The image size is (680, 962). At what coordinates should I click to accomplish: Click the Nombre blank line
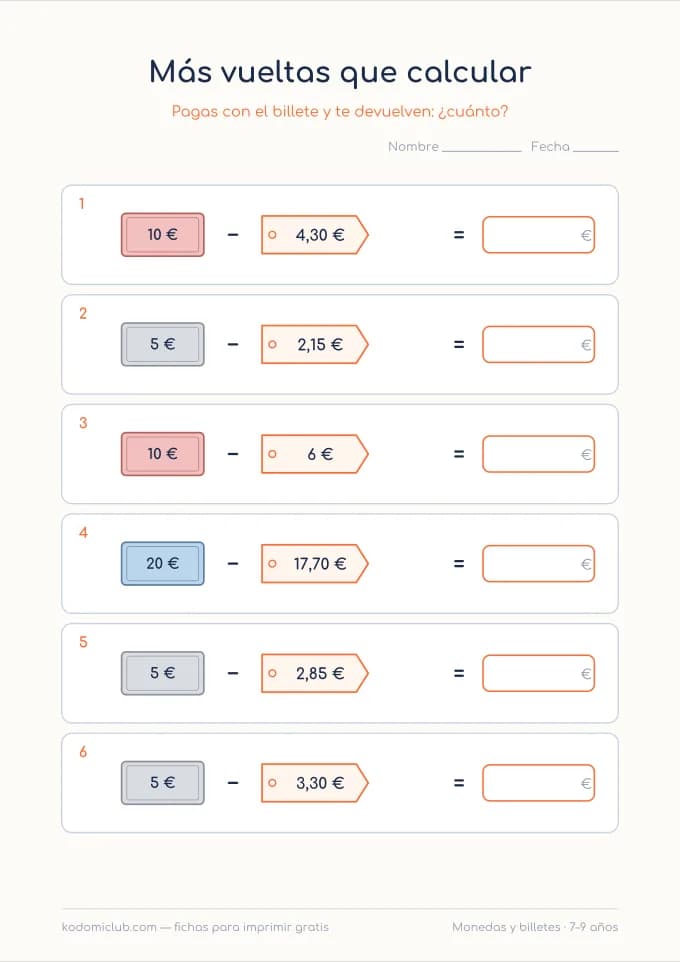tap(482, 149)
